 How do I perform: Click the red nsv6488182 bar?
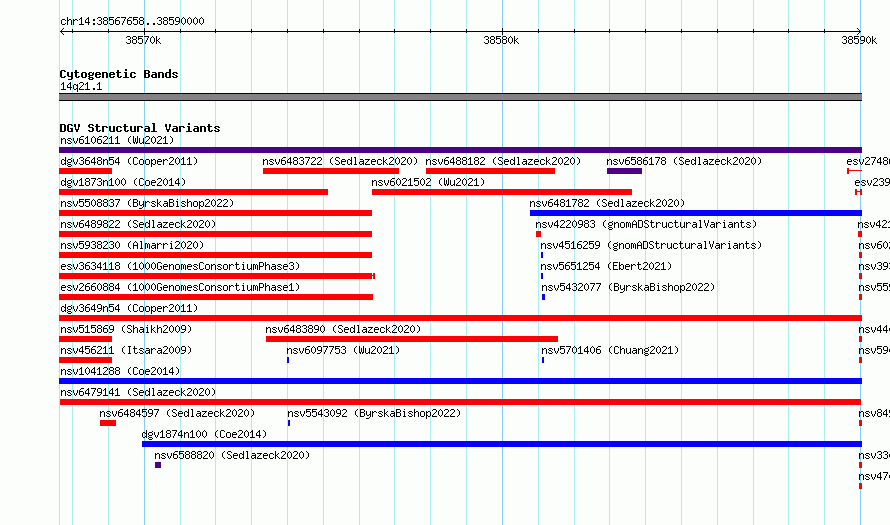[x=490, y=171]
